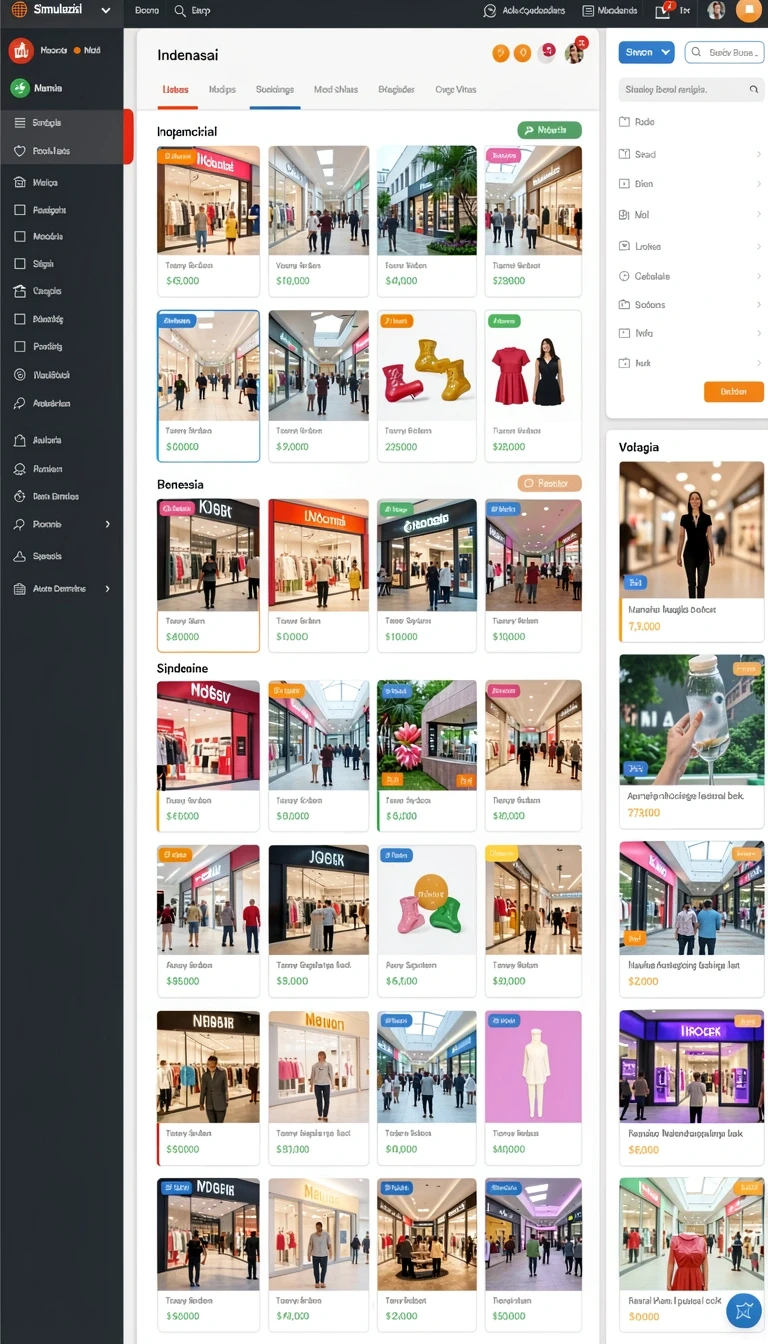This screenshot has width=768, height=1344.
Task: Switch to the Liobes tab
Action: (175, 90)
